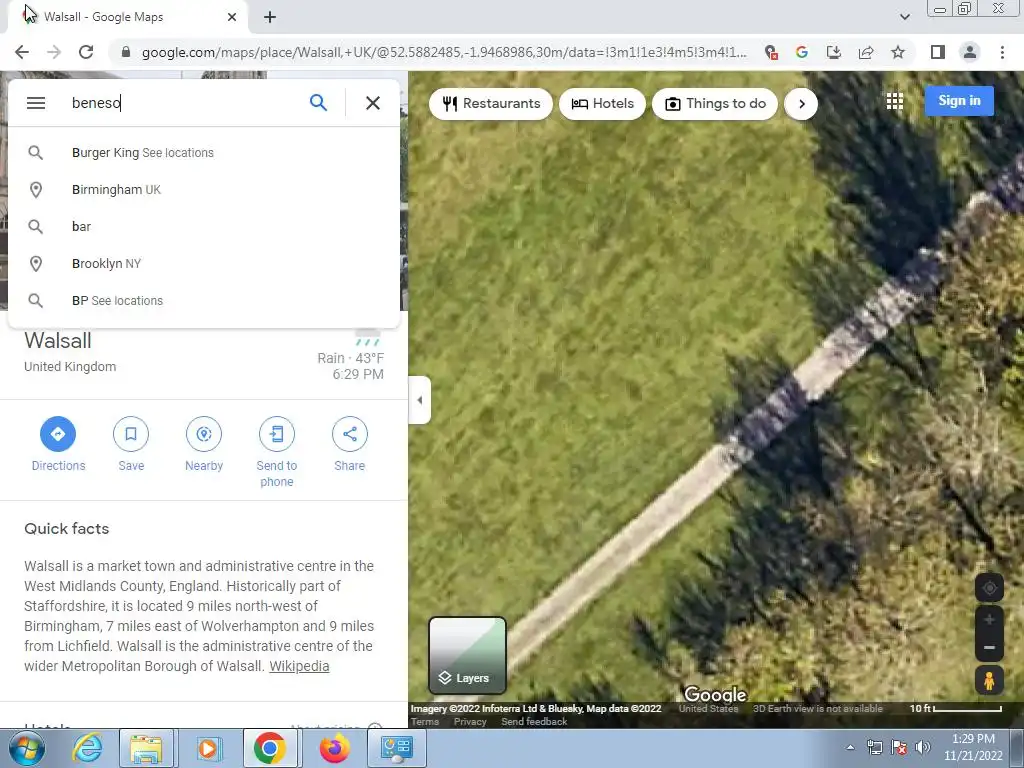This screenshot has width=1024, height=768.
Task: Click the Directions icon for Walsall
Action: point(58,434)
